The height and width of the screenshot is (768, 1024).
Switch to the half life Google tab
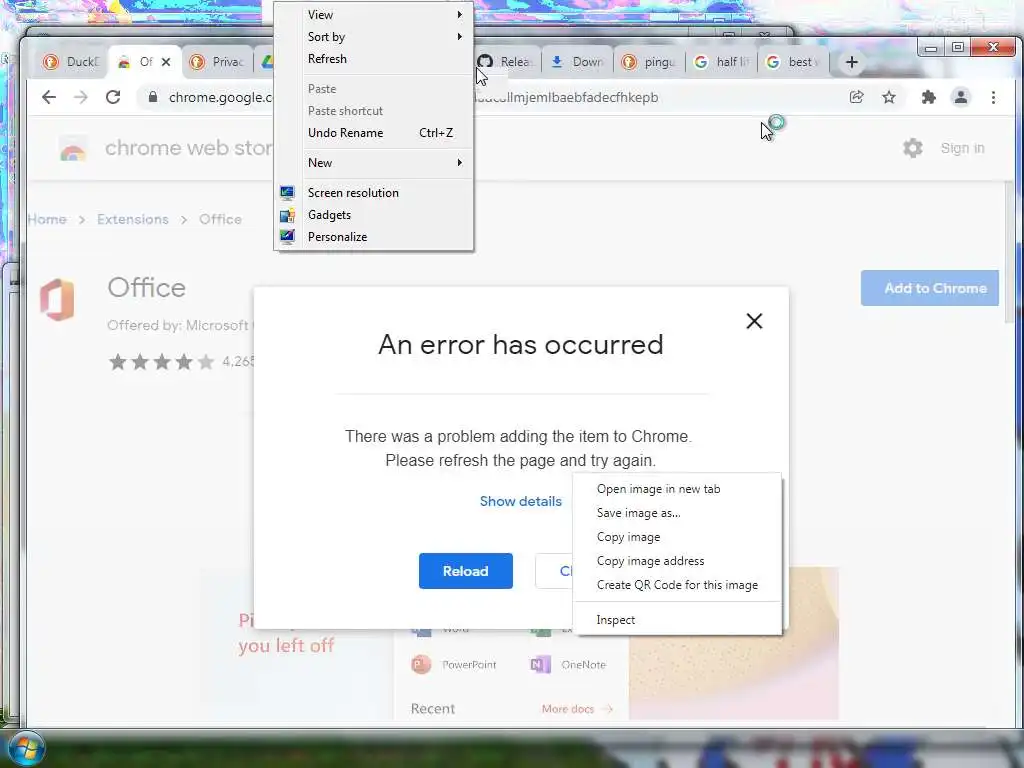[722, 62]
